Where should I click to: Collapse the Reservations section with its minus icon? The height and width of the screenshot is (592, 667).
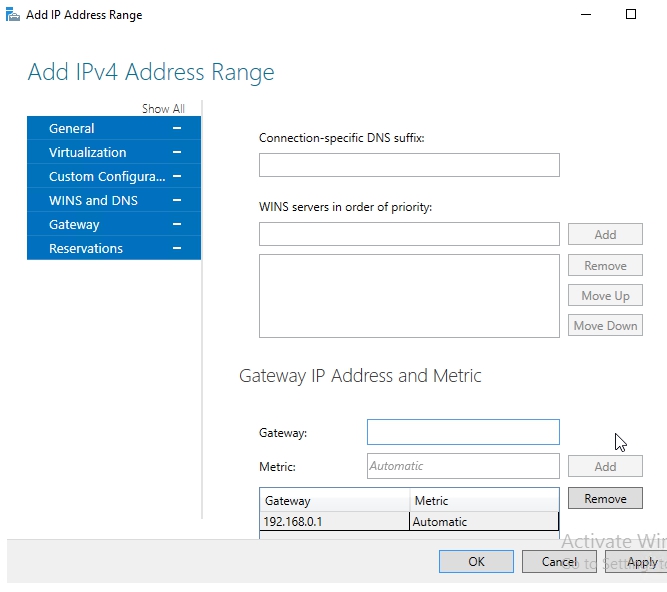(x=177, y=248)
